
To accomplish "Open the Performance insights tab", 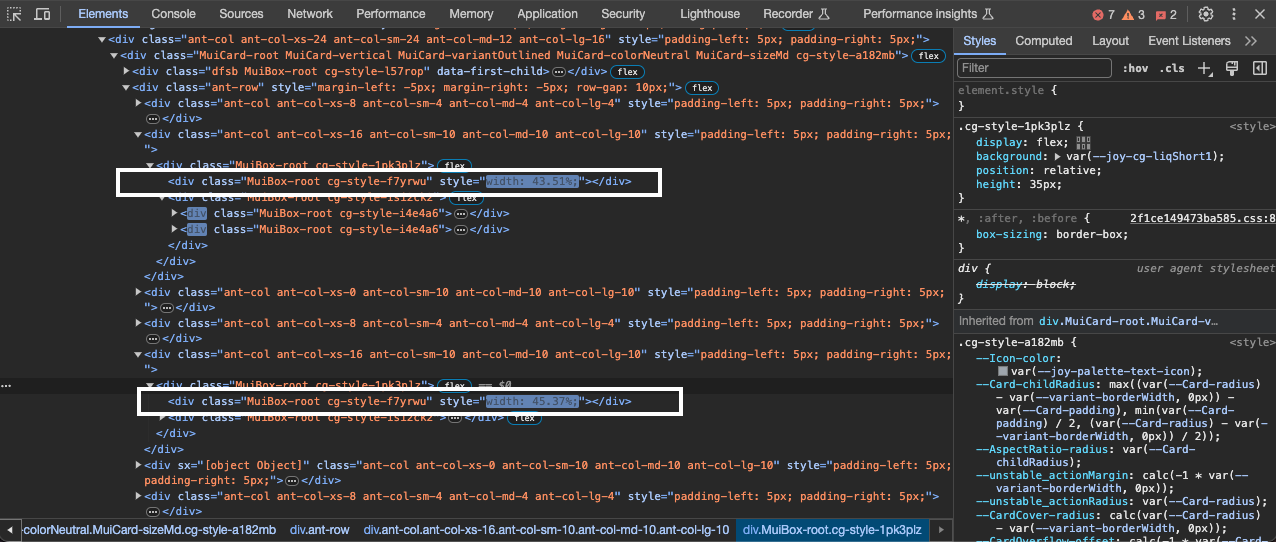I will (927, 14).
